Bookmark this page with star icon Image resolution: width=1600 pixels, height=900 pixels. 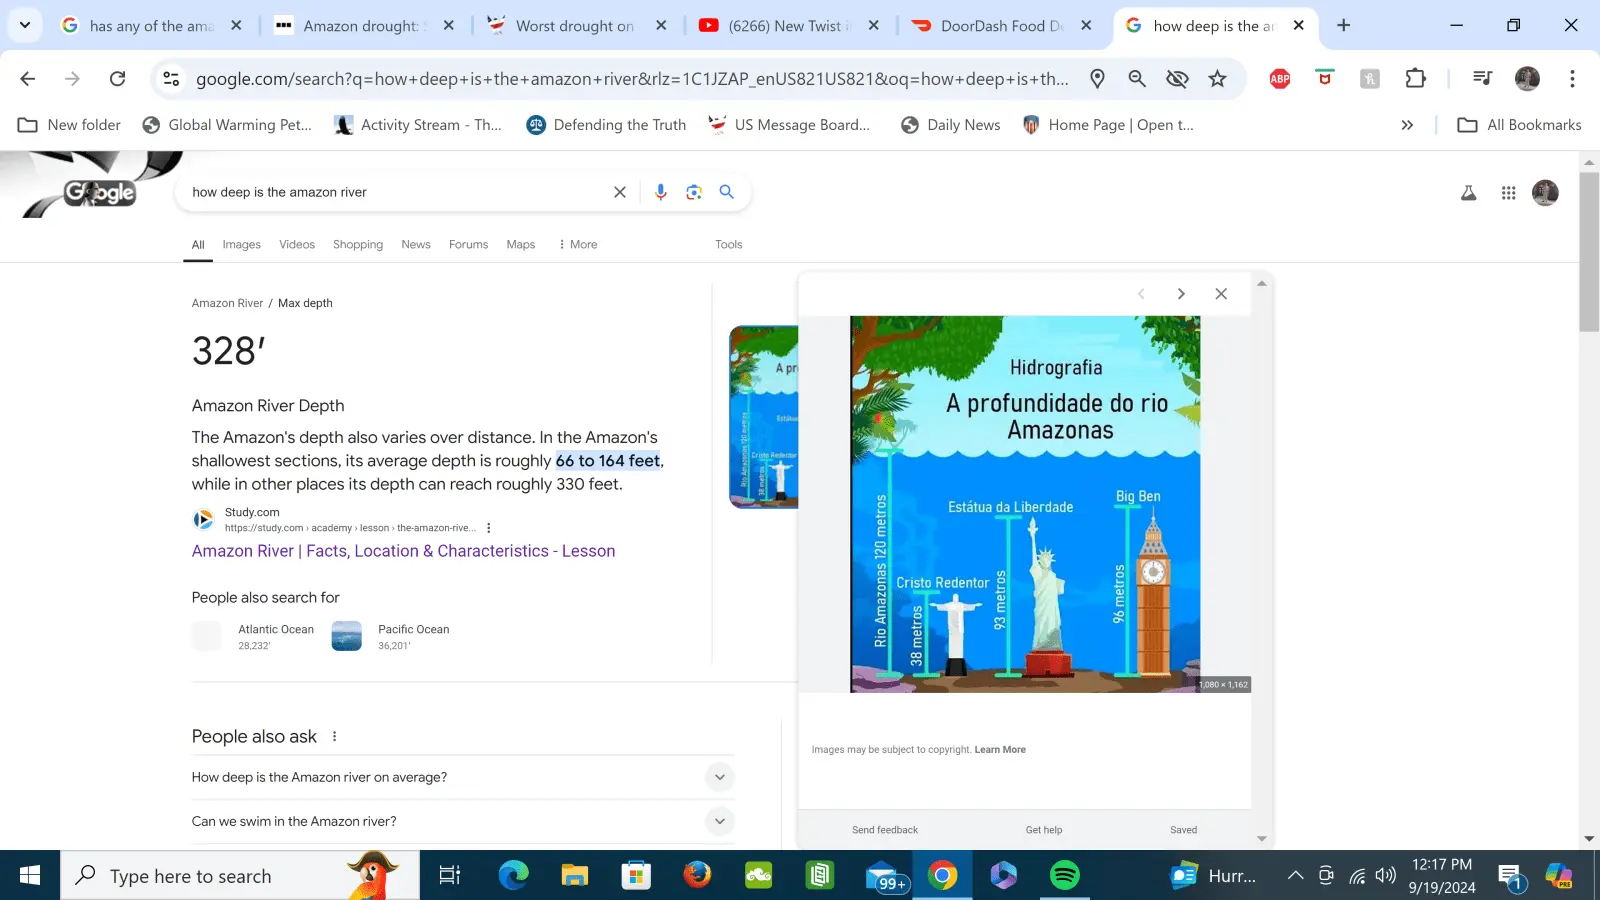tap(1217, 79)
